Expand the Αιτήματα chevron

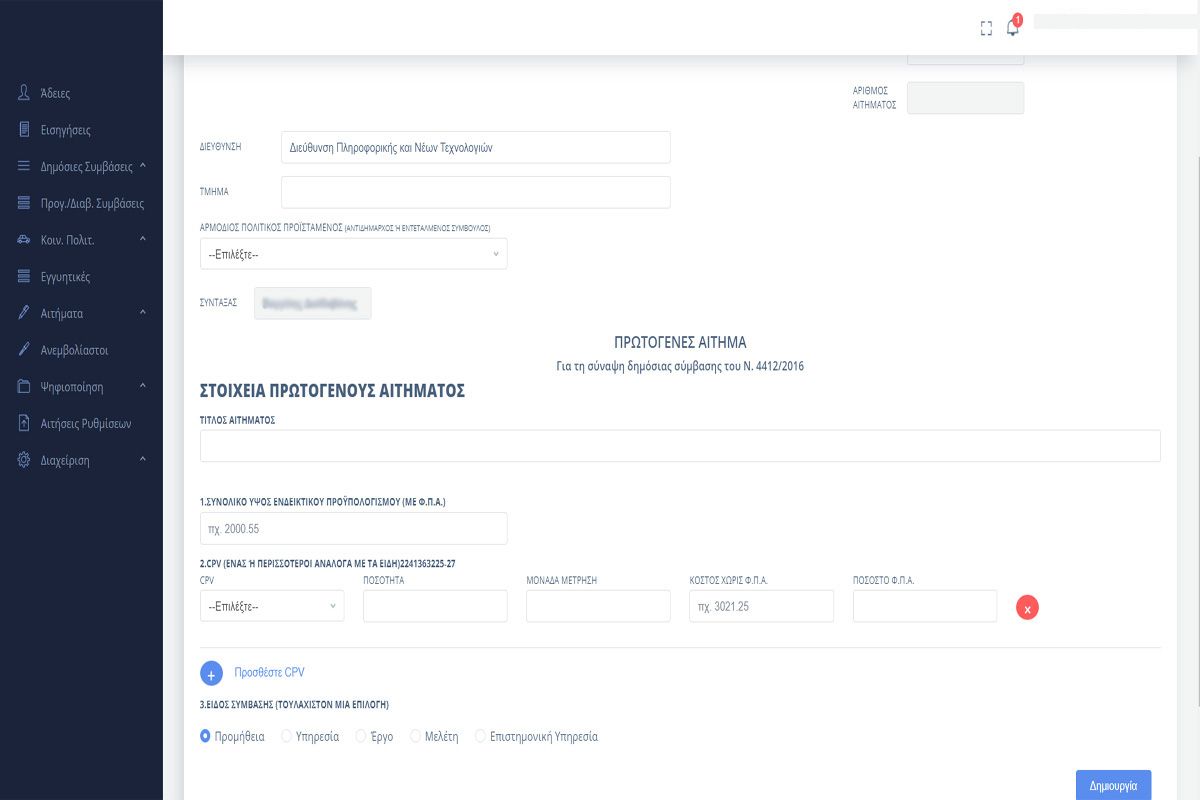(x=143, y=313)
